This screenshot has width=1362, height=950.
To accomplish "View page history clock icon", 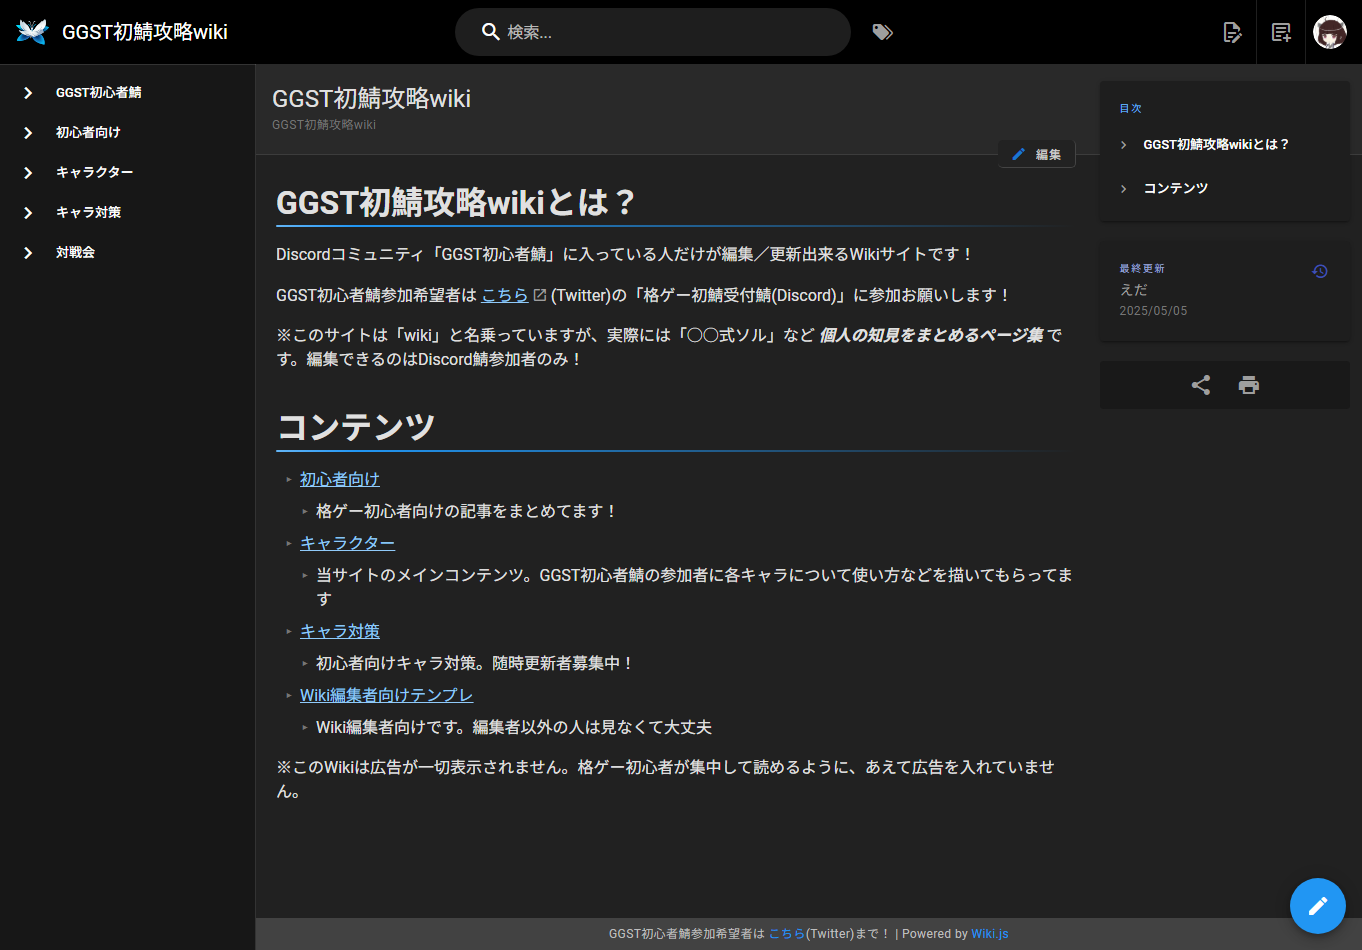I will [x=1320, y=271].
